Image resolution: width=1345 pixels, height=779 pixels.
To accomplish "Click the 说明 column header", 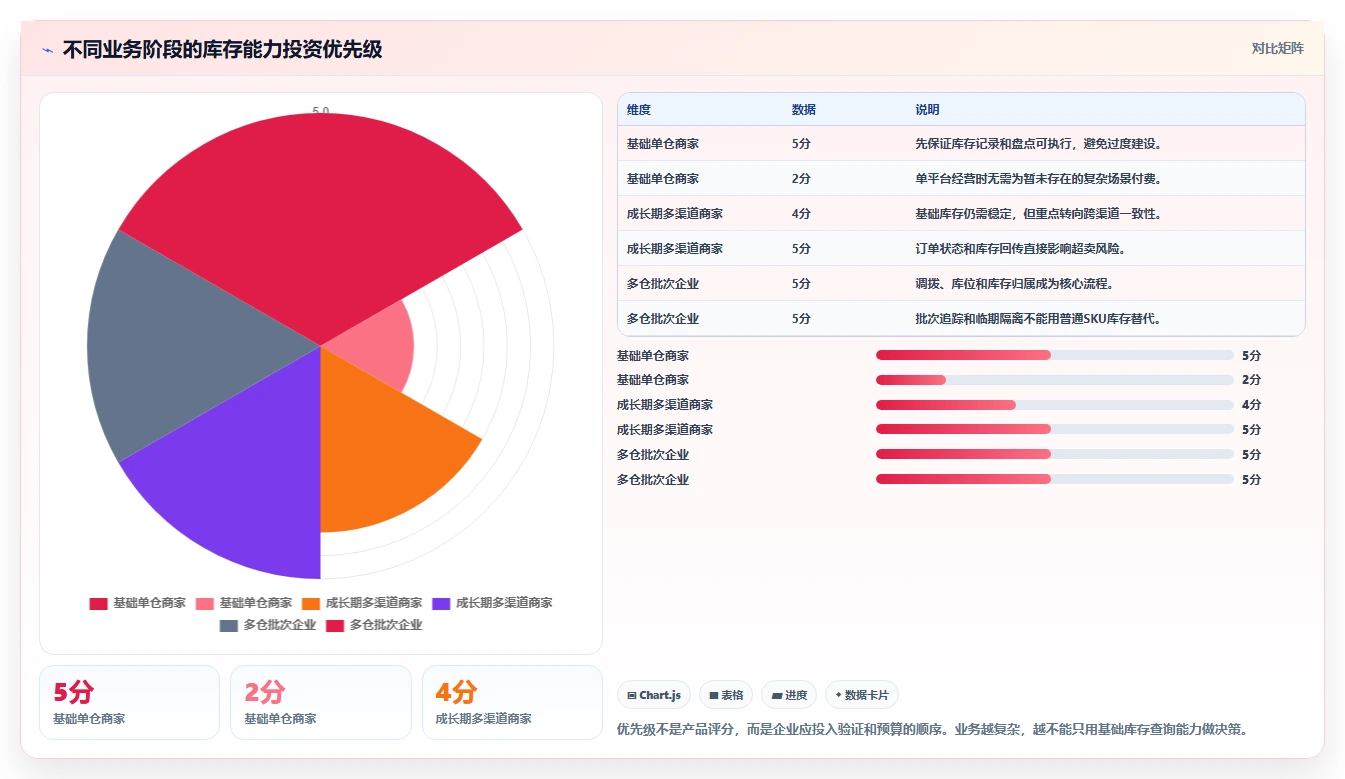I will pos(927,110).
